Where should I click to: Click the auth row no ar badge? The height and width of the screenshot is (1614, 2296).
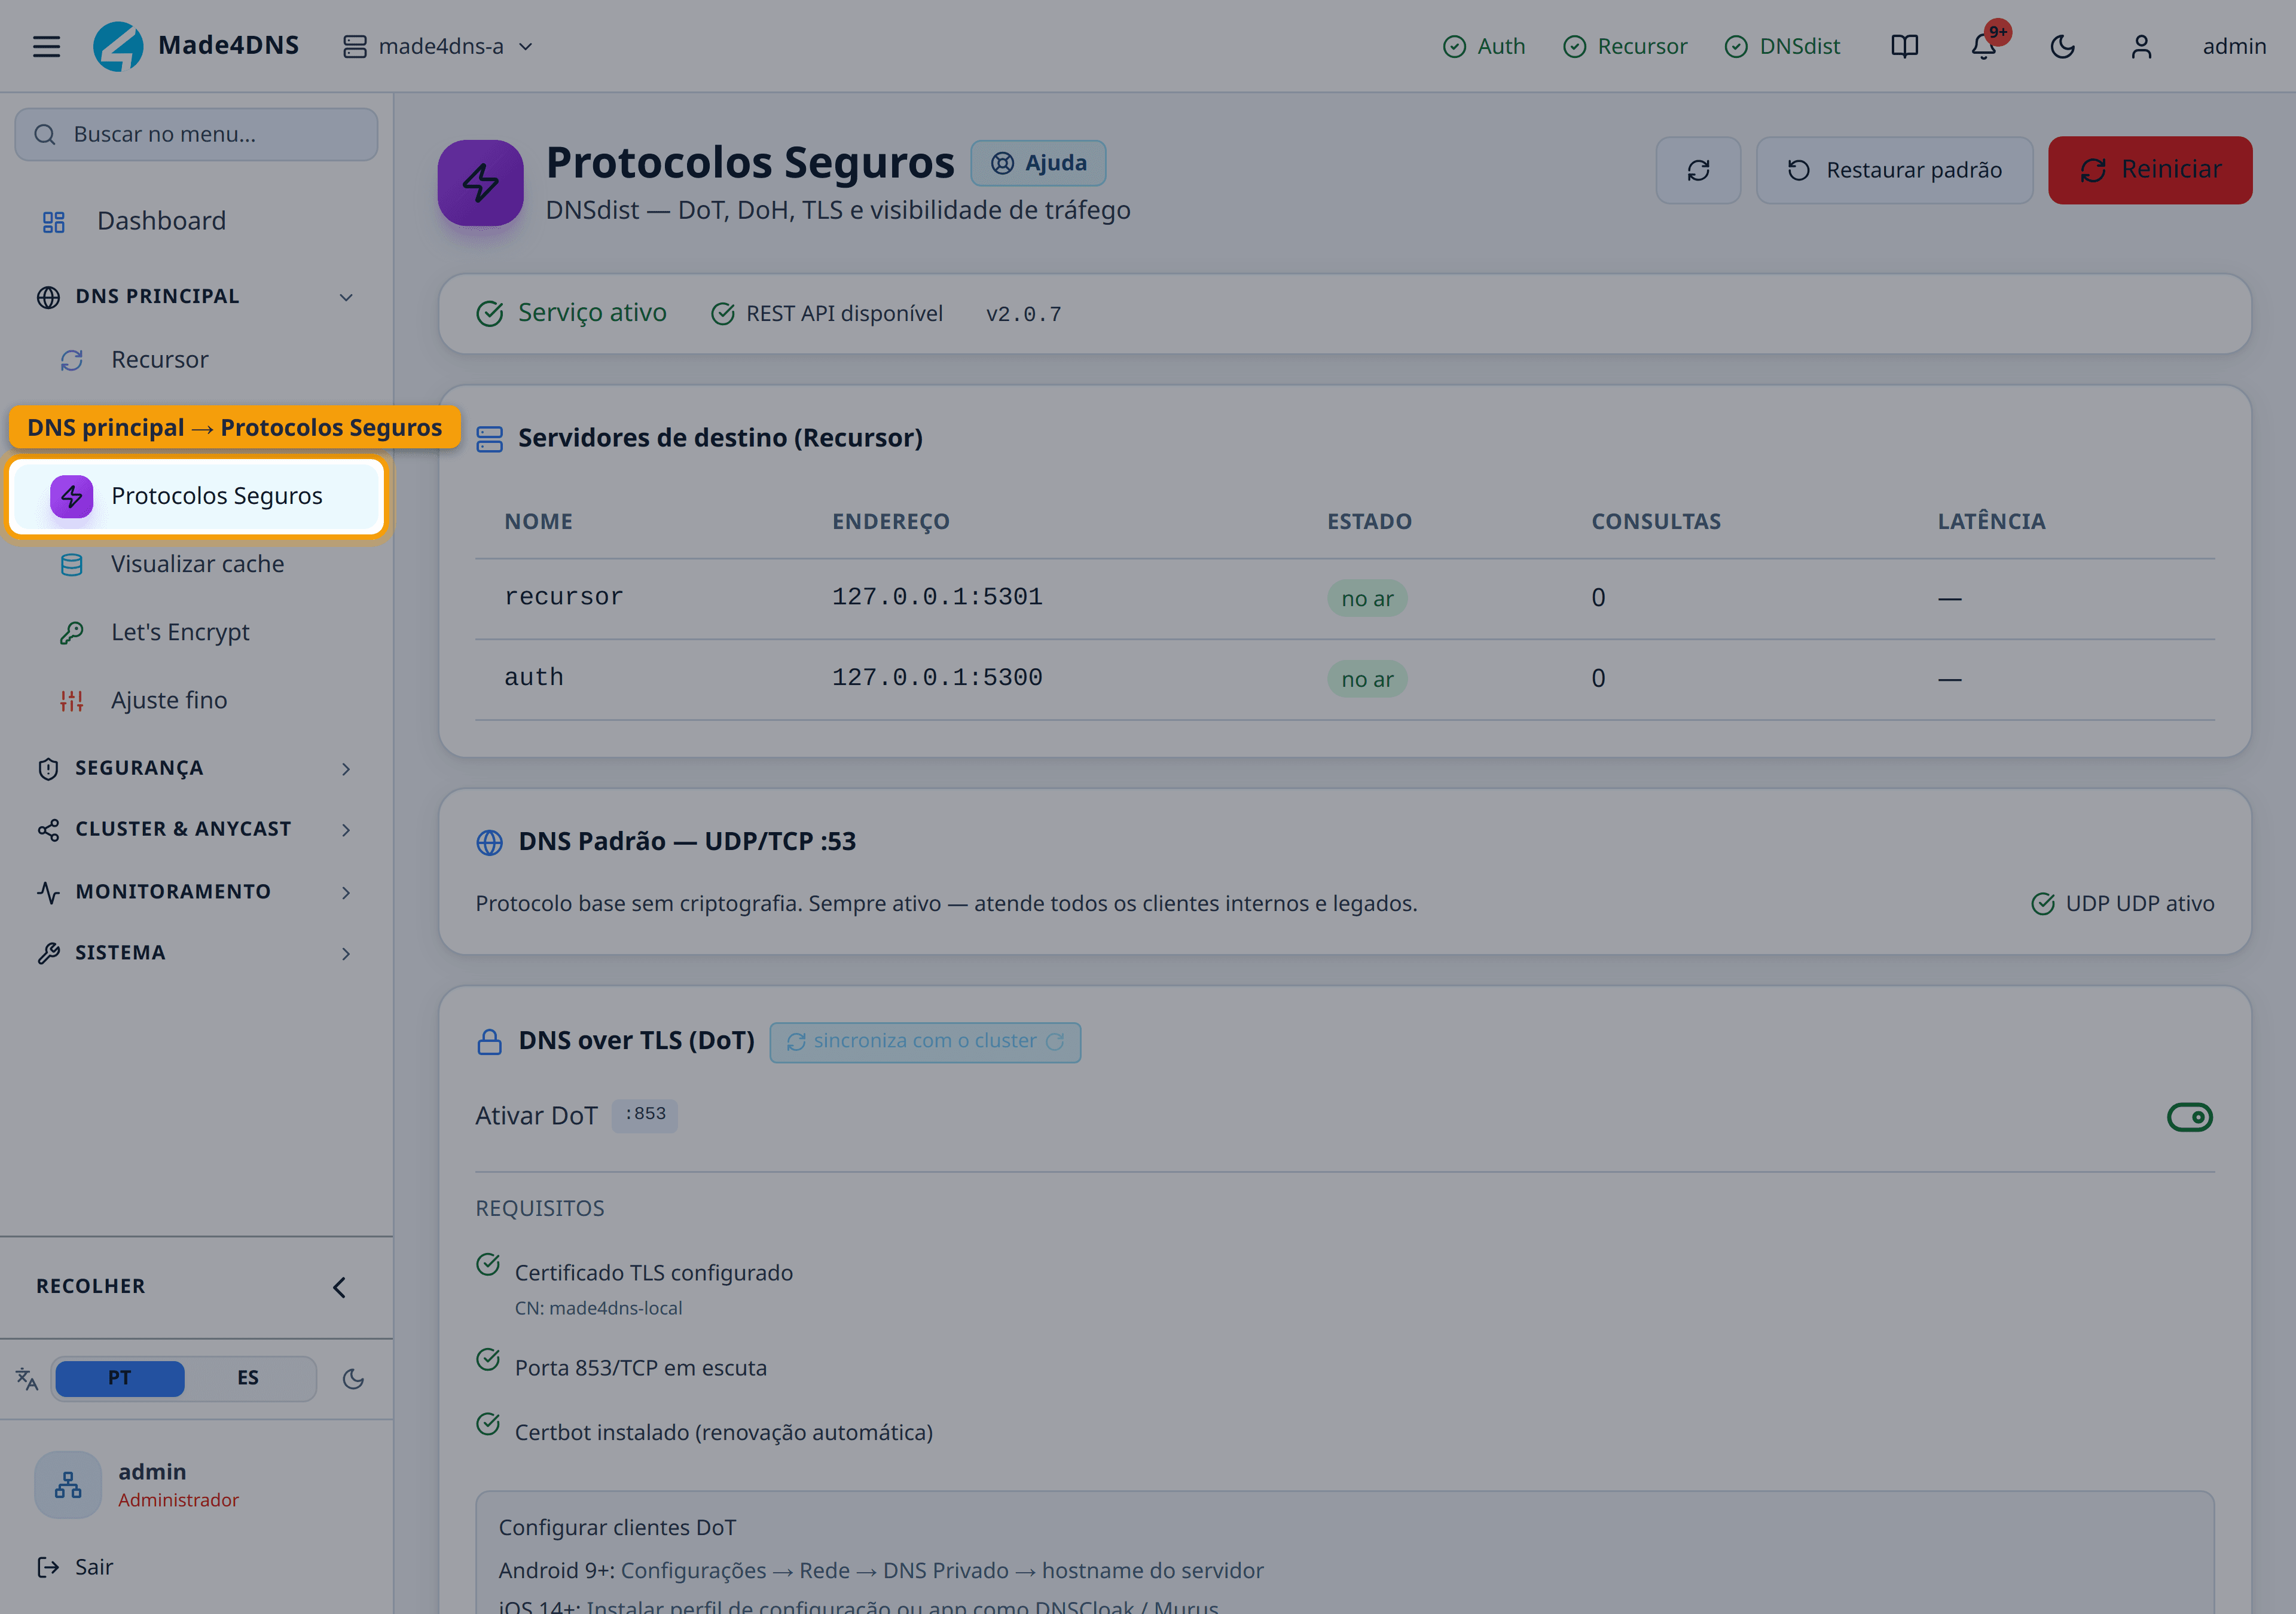pos(1367,679)
